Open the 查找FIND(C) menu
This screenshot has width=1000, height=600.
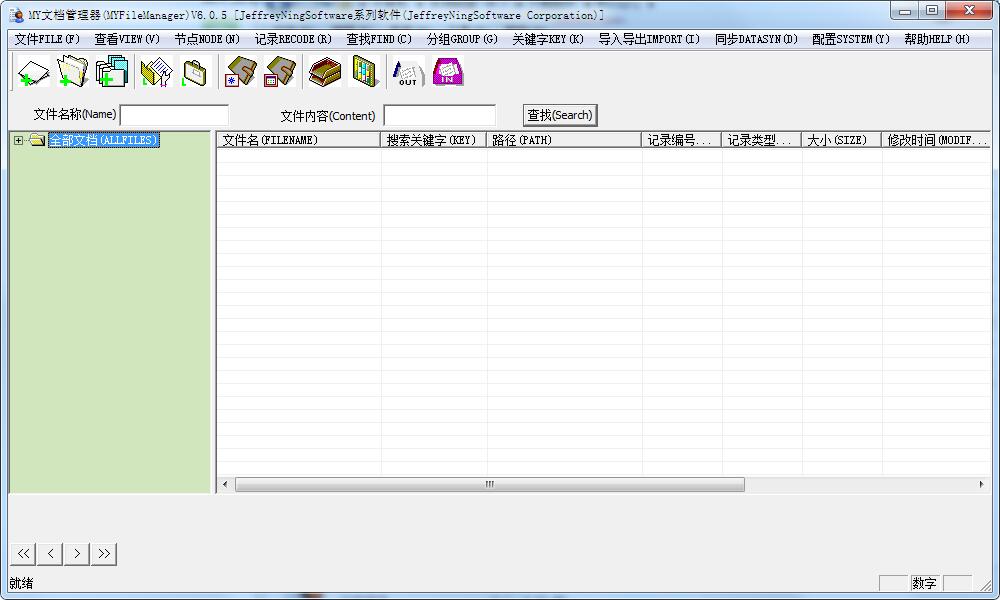point(379,39)
